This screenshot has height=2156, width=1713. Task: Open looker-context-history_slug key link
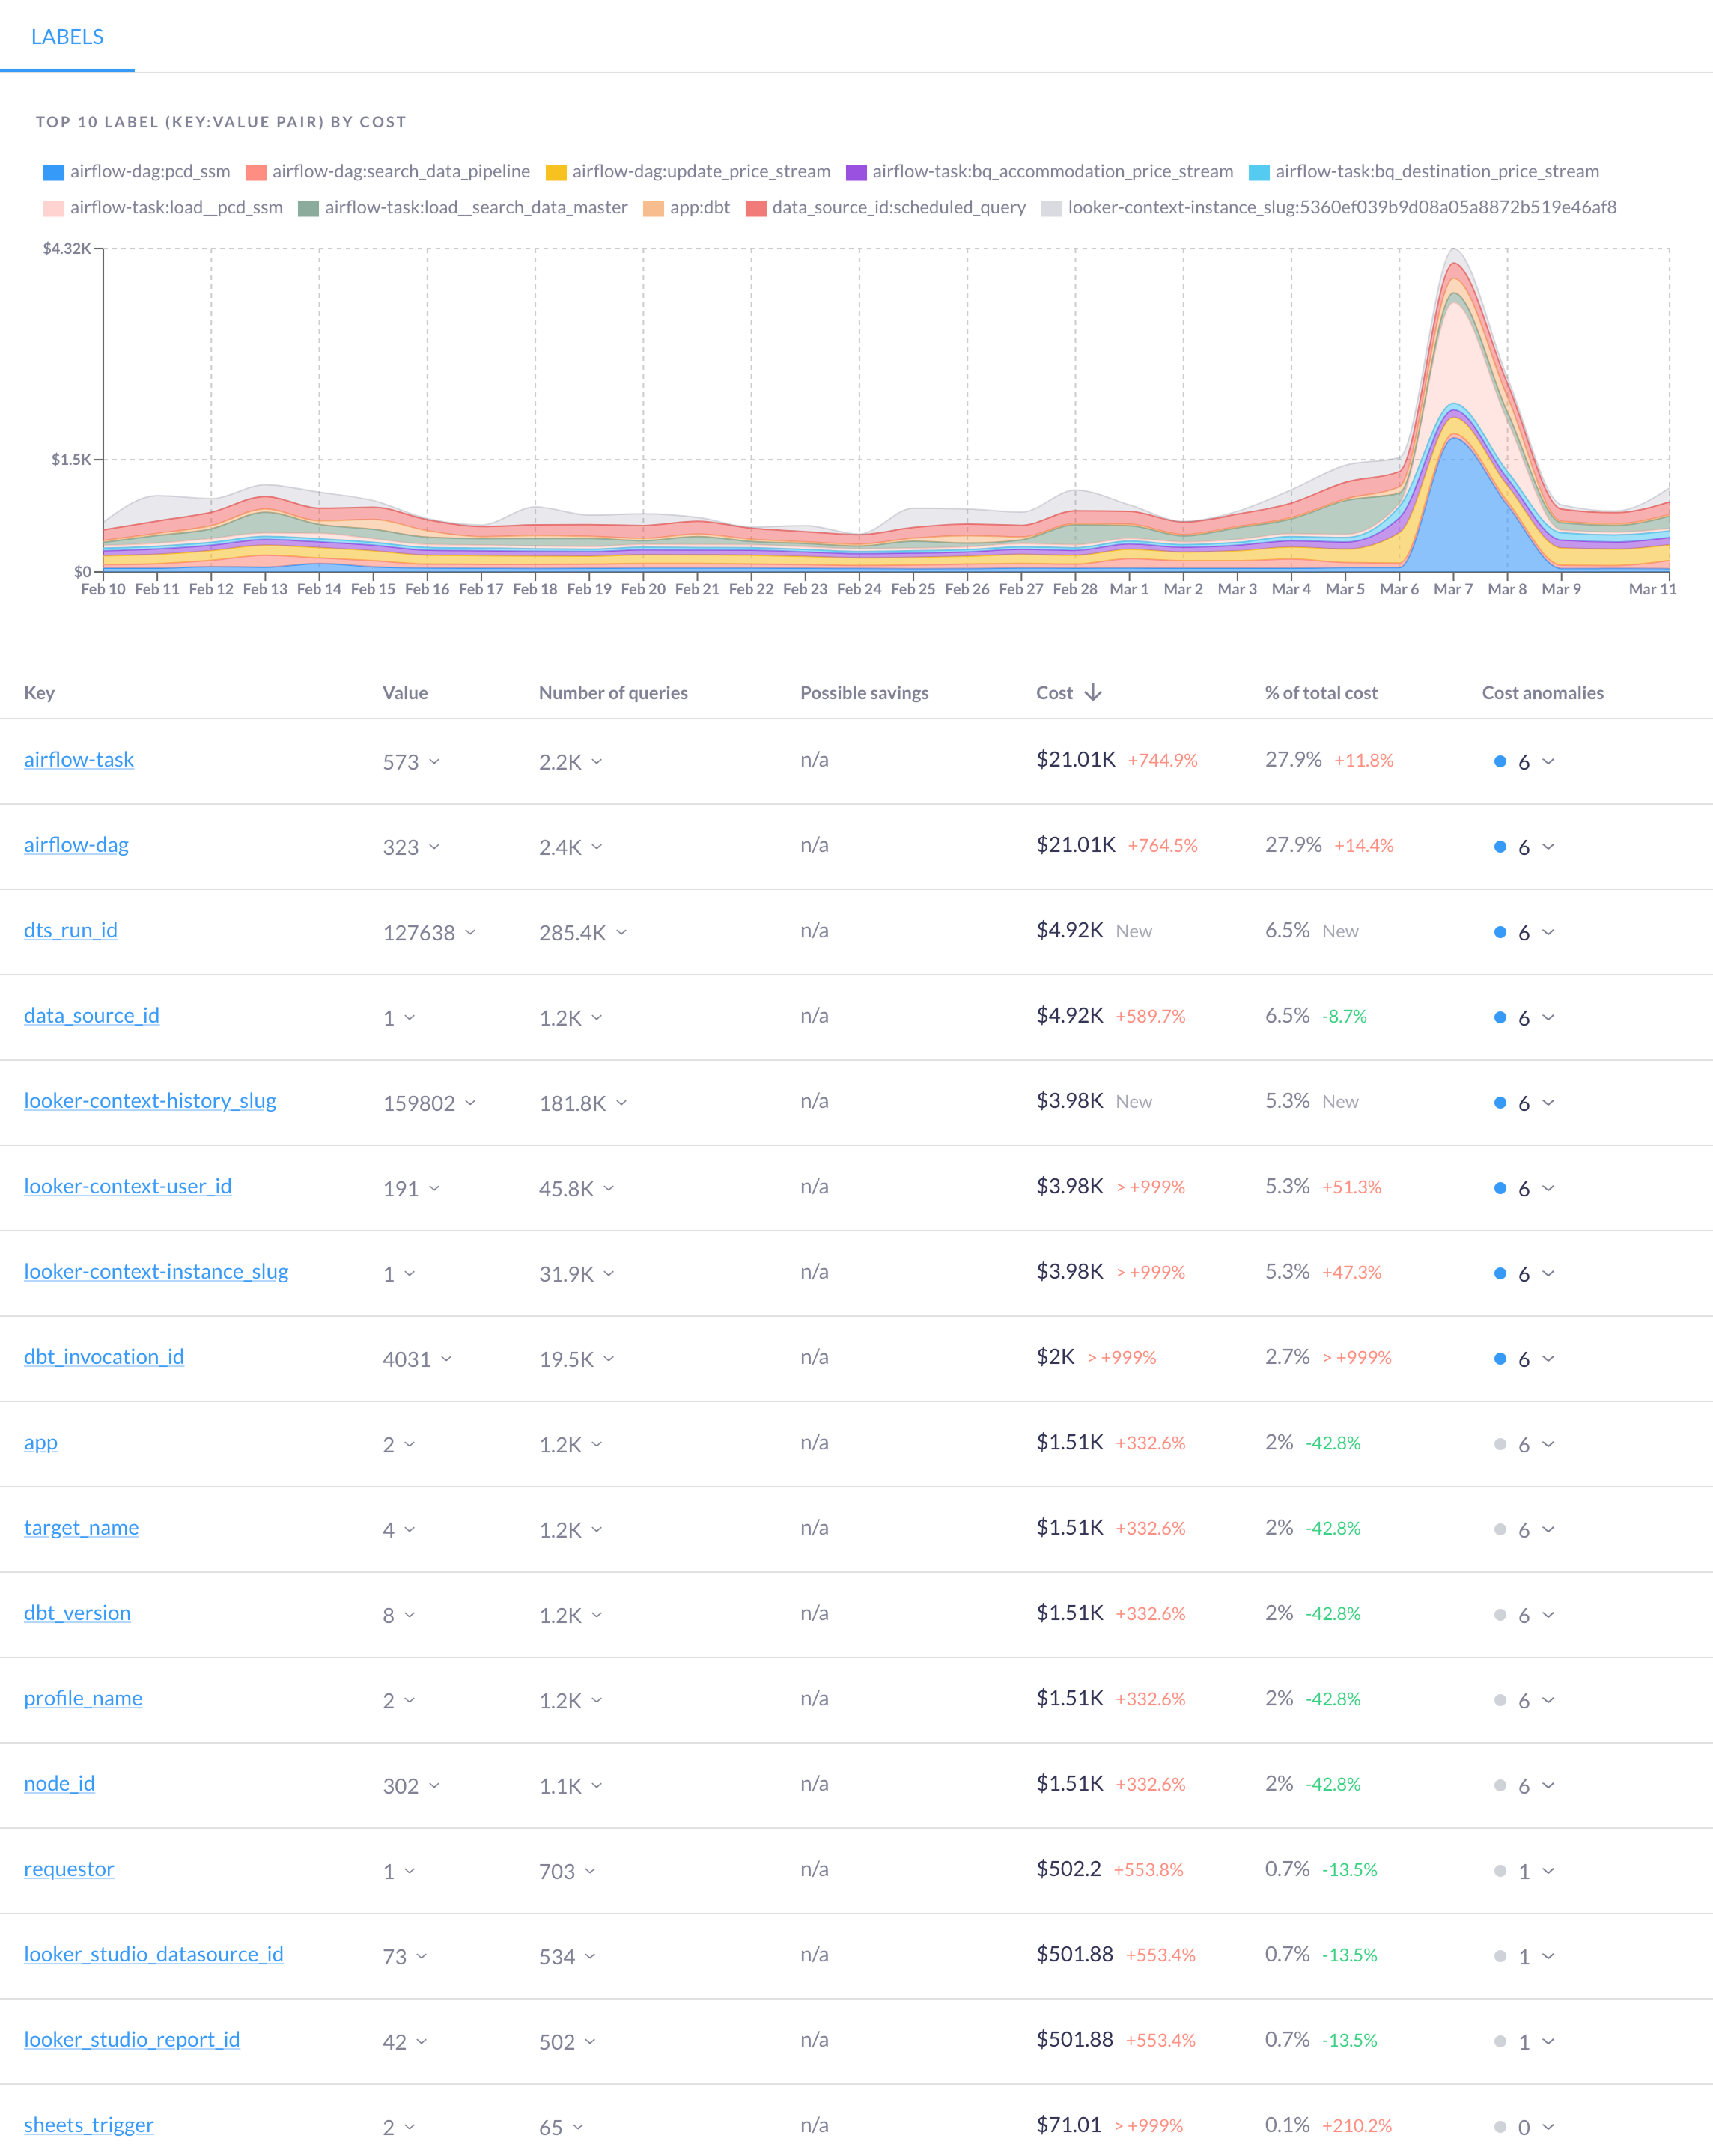click(x=150, y=1101)
